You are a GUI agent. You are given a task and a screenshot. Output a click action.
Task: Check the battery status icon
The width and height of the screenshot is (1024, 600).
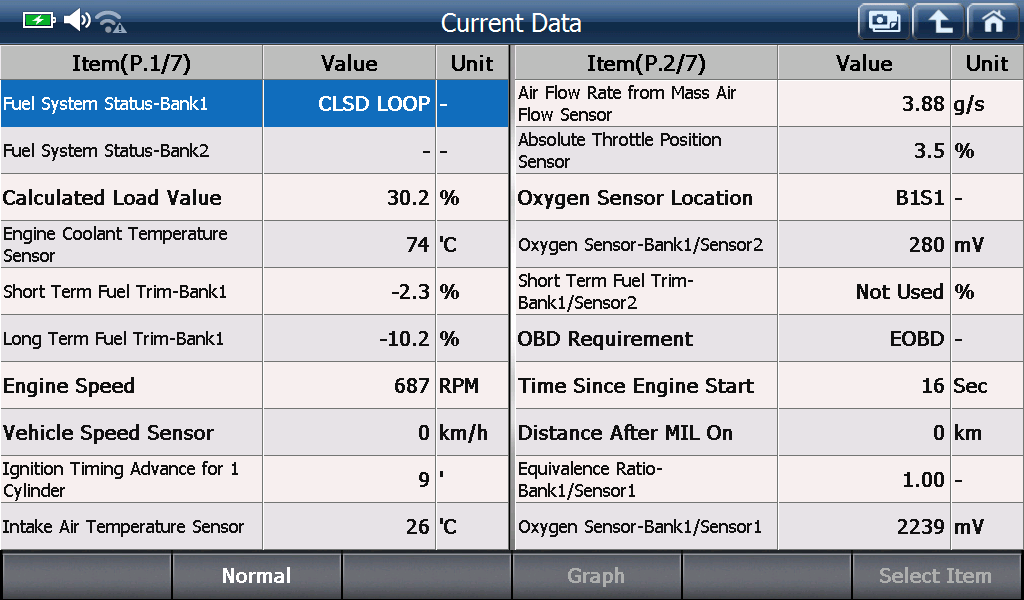coord(39,20)
